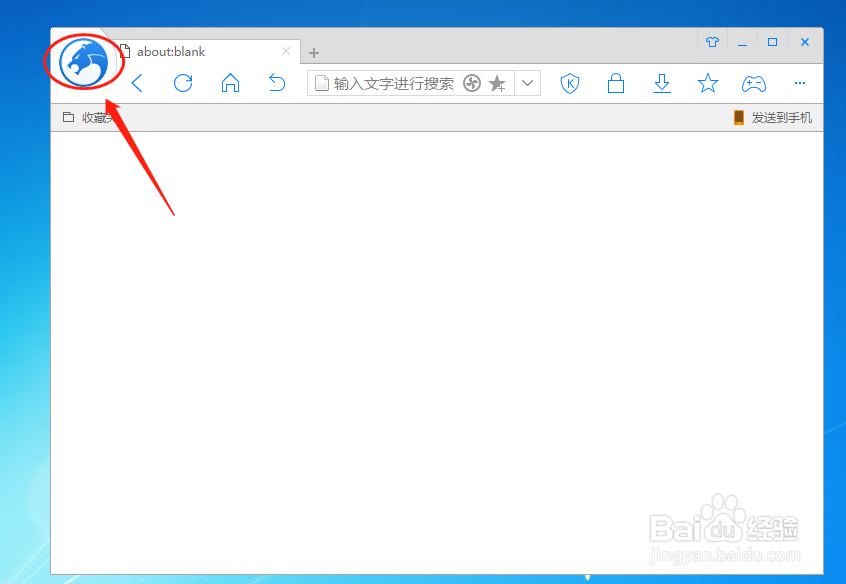Open the 收藏夹 bookmarks folder
The width and height of the screenshot is (846, 584).
pyautogui.click(x=90, y=117)
